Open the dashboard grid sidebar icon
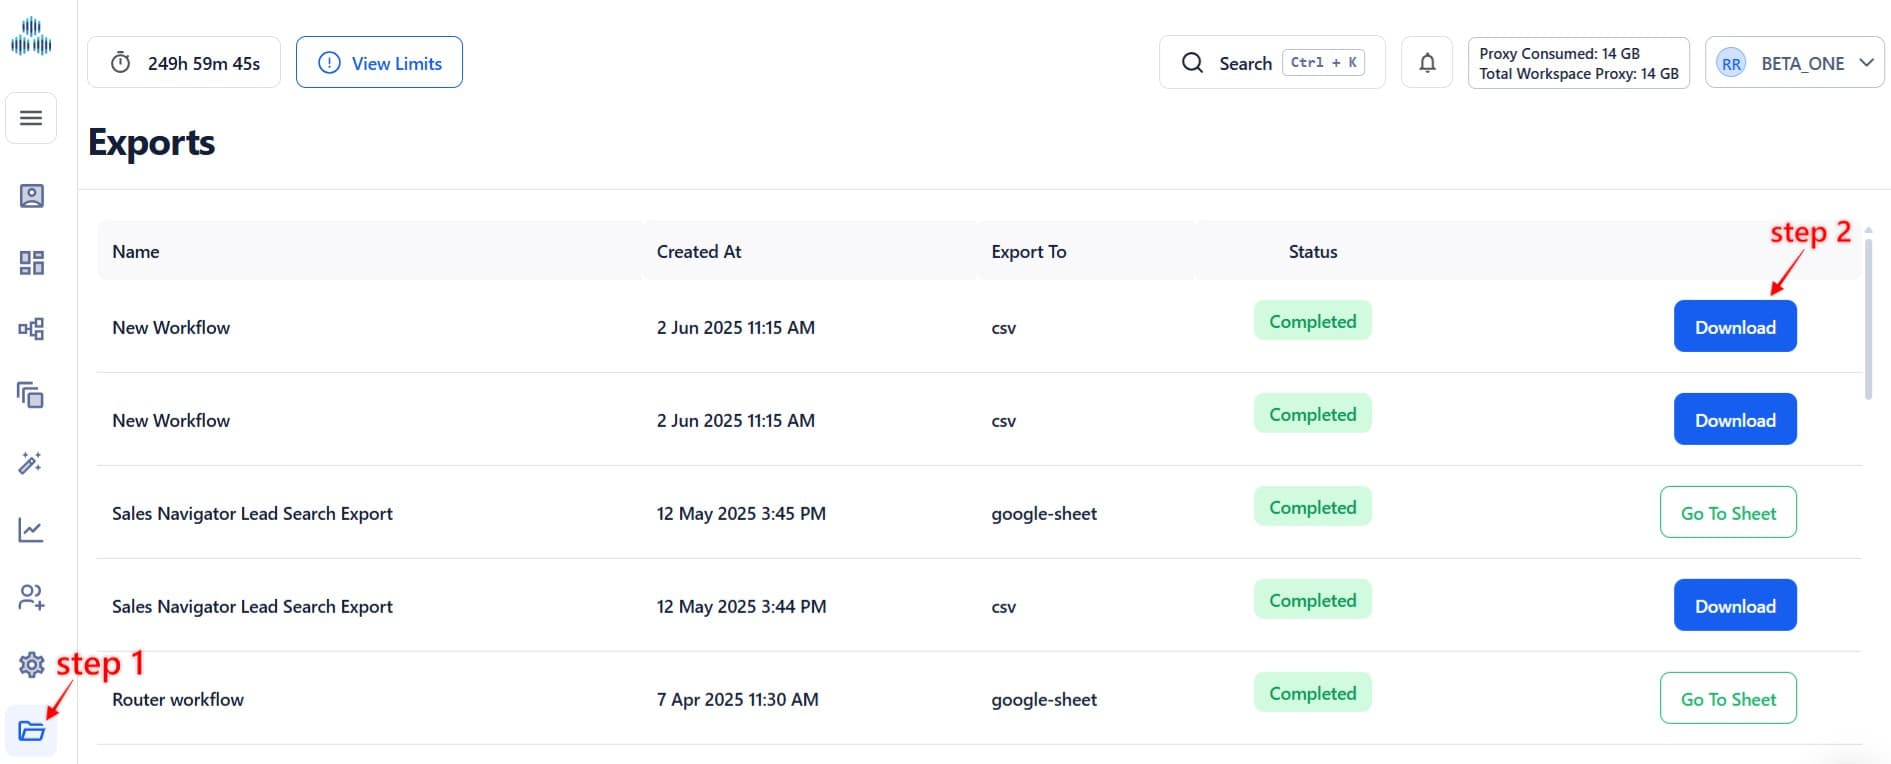The image size is (1891, 764). click(x=31, y=263)
